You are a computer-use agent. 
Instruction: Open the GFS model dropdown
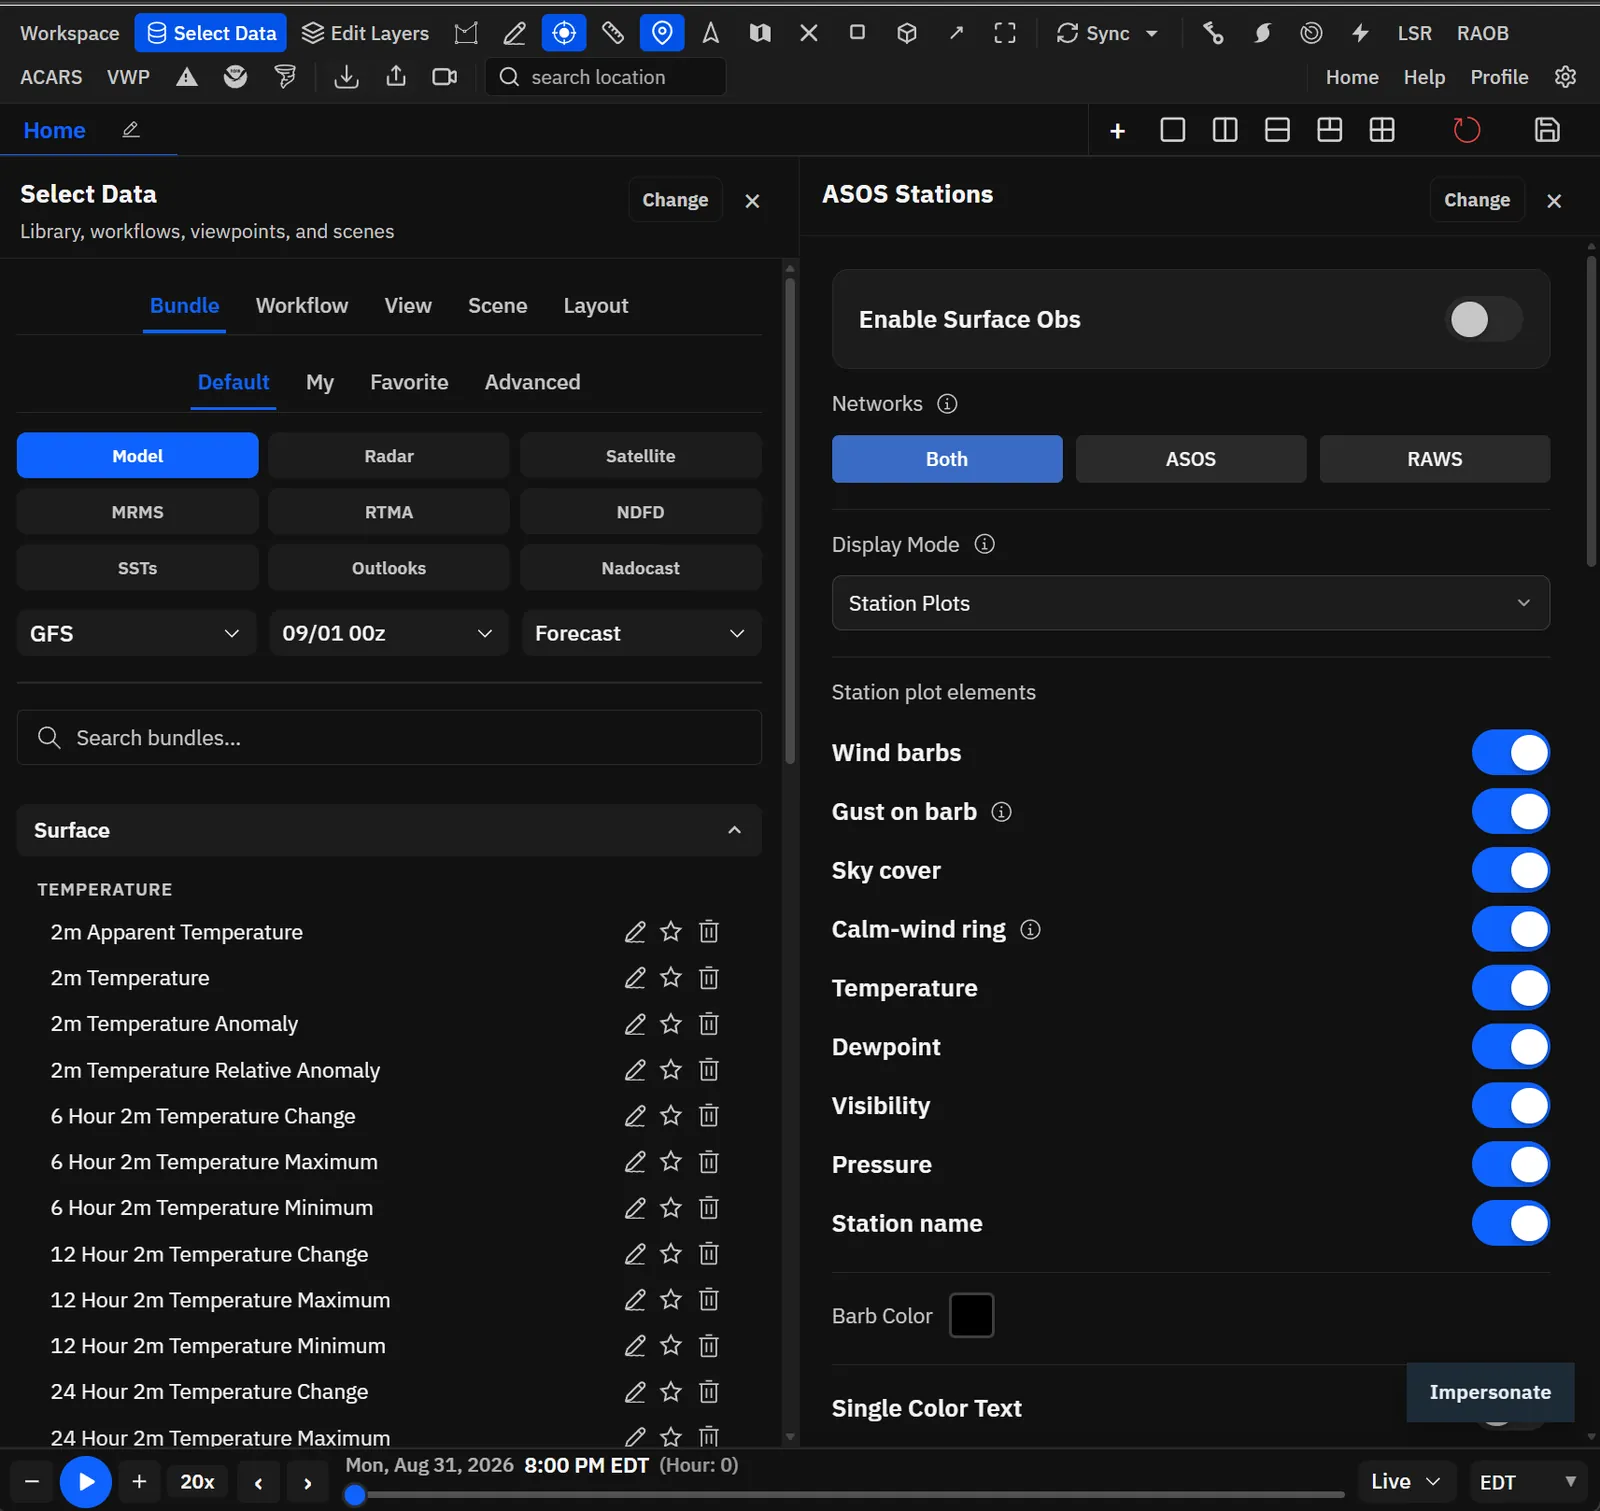coord(137,634)
